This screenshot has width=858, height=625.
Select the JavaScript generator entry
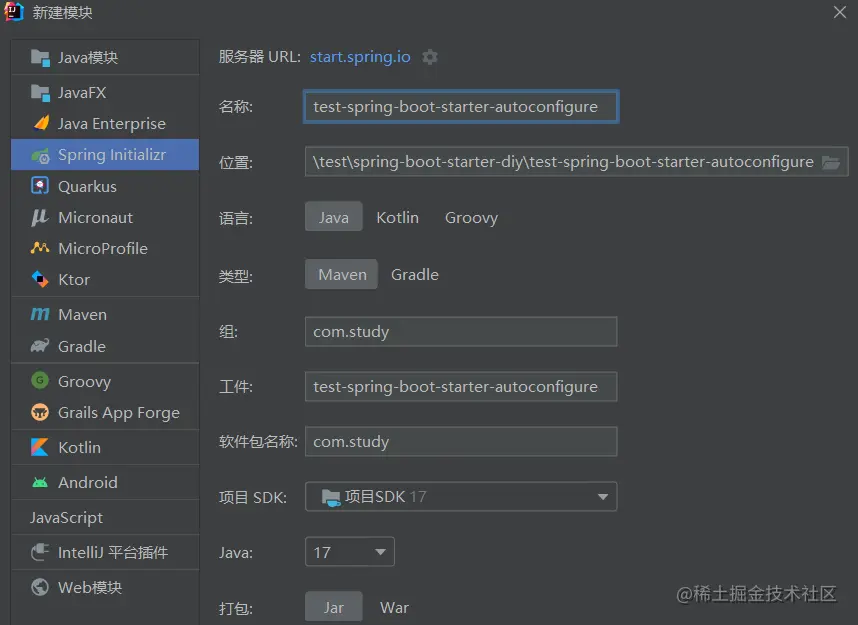coord(105,517)
